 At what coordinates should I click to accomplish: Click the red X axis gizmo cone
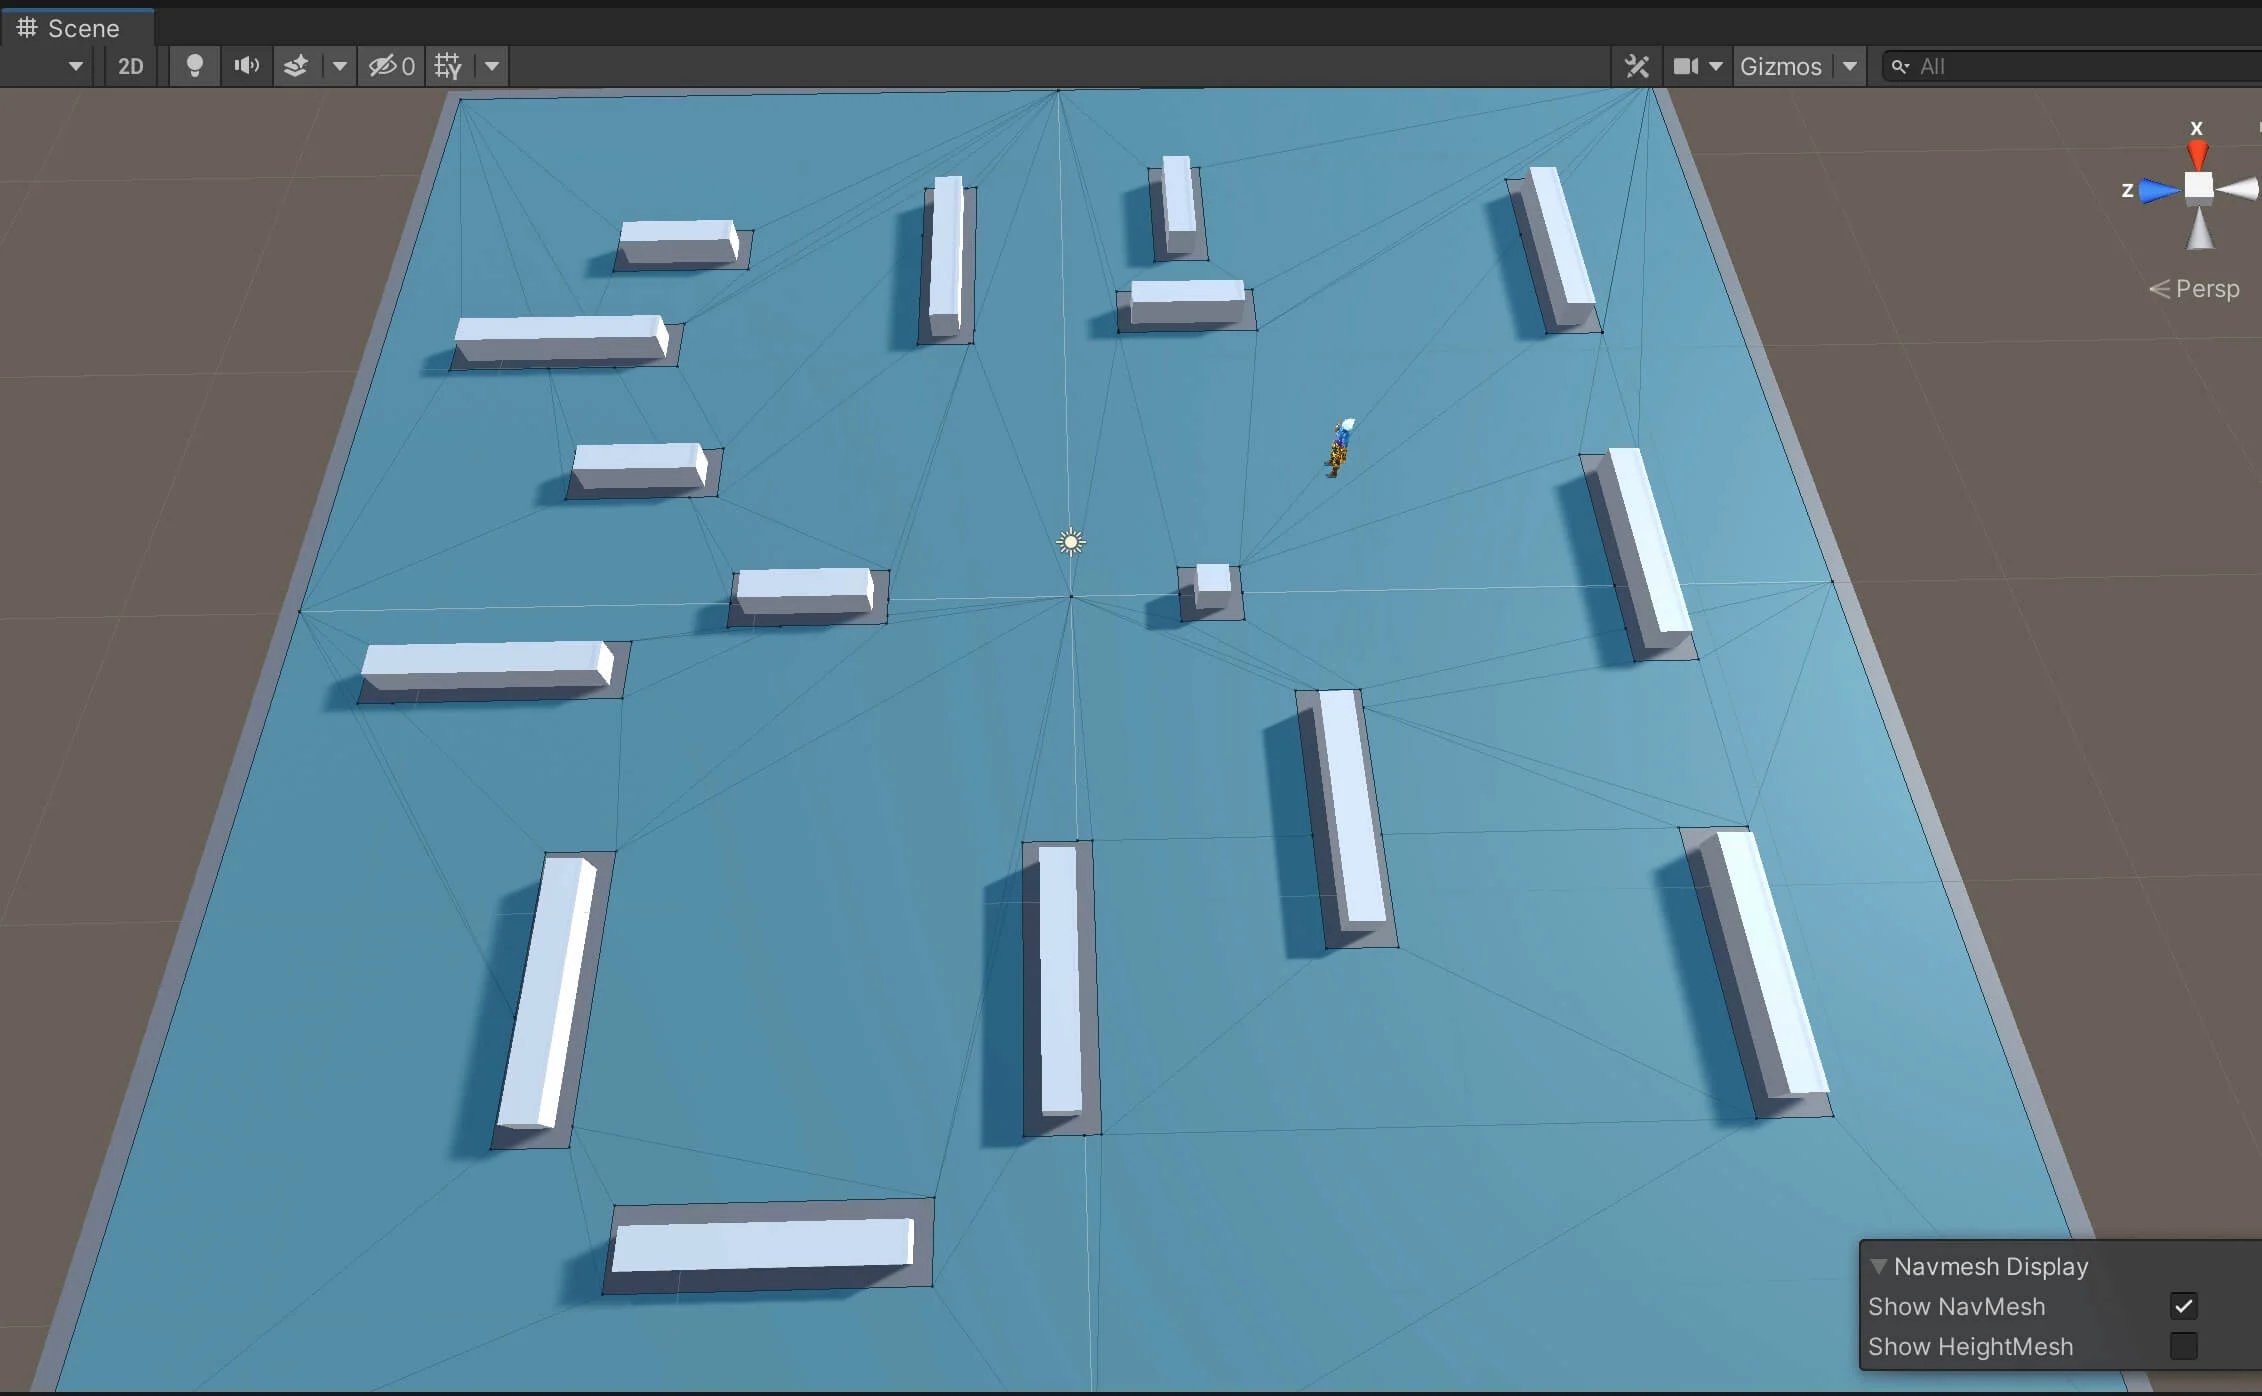coord(2197,153)
